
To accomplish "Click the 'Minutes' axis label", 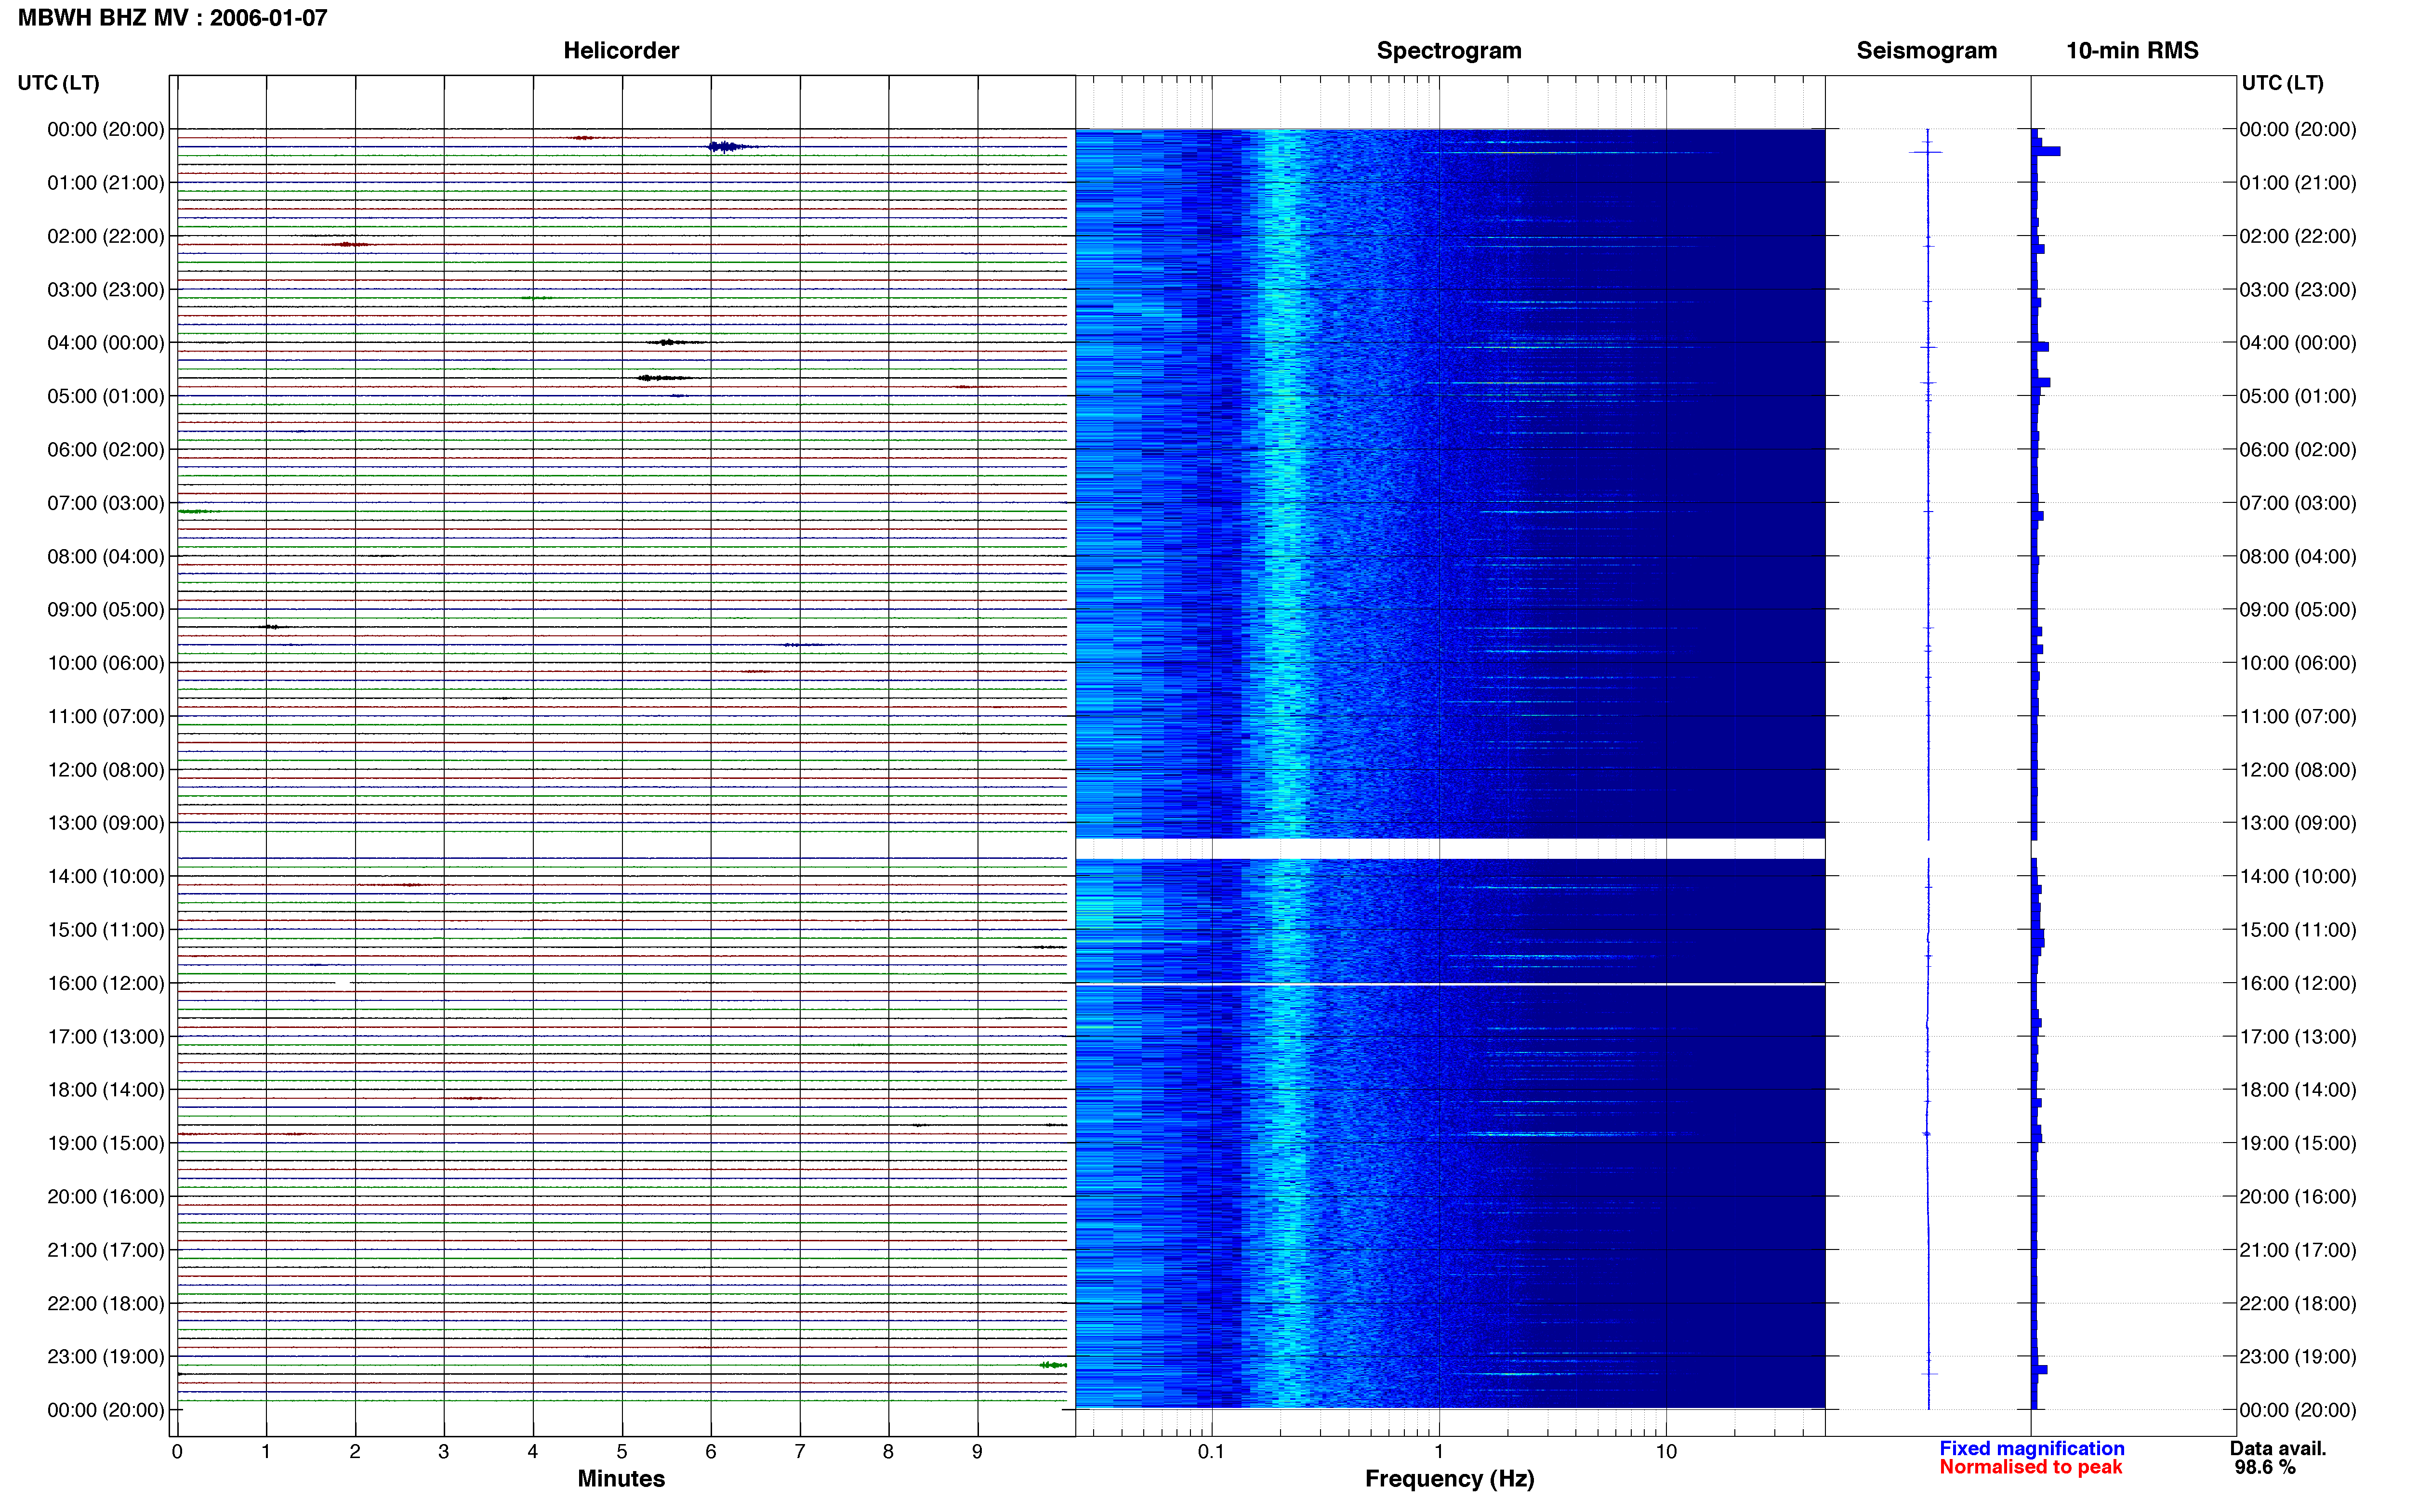I will (621, 1478).
